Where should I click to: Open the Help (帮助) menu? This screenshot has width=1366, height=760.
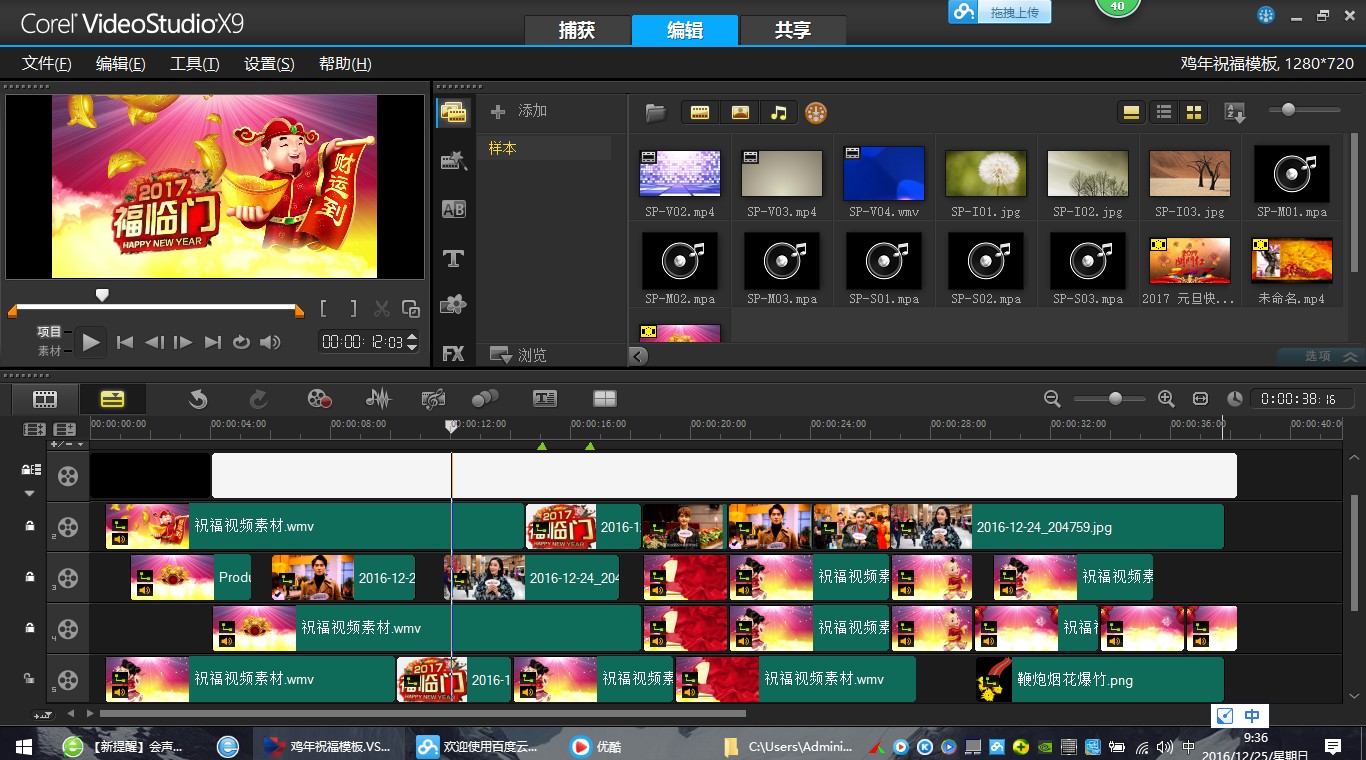[x=345, y=64]
